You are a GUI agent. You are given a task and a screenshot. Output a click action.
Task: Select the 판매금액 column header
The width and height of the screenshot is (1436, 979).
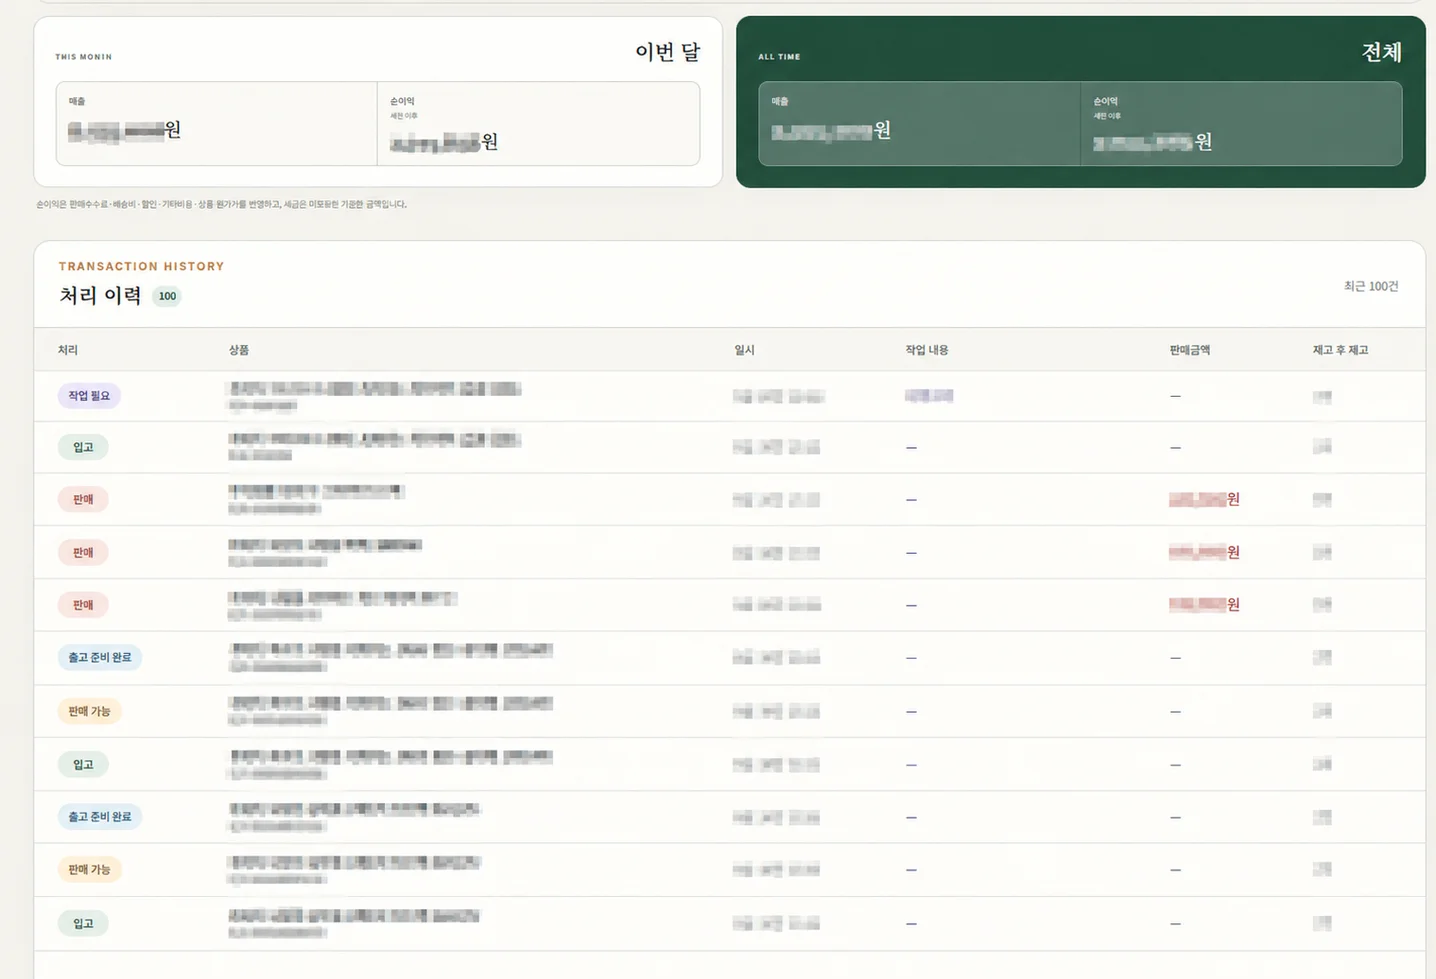[1190, 350]
